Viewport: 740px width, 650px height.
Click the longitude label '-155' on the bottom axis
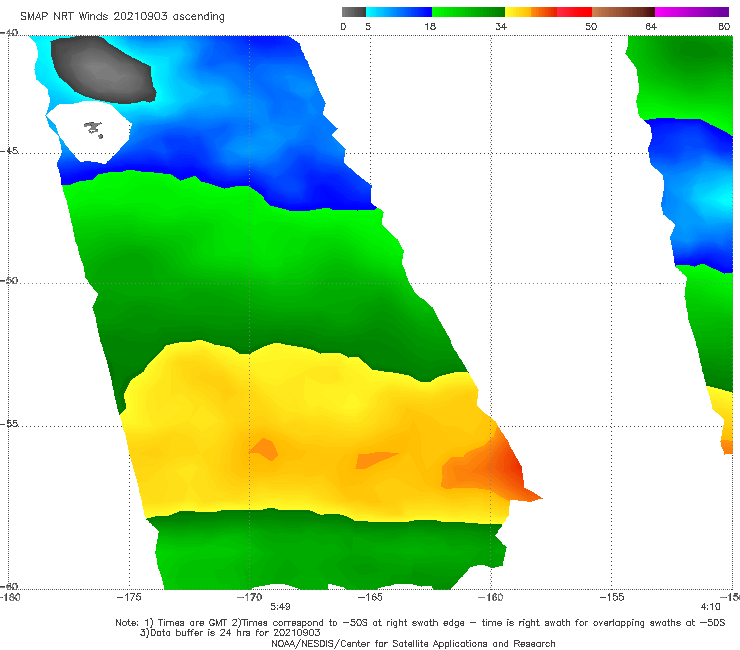click(612, 597)
